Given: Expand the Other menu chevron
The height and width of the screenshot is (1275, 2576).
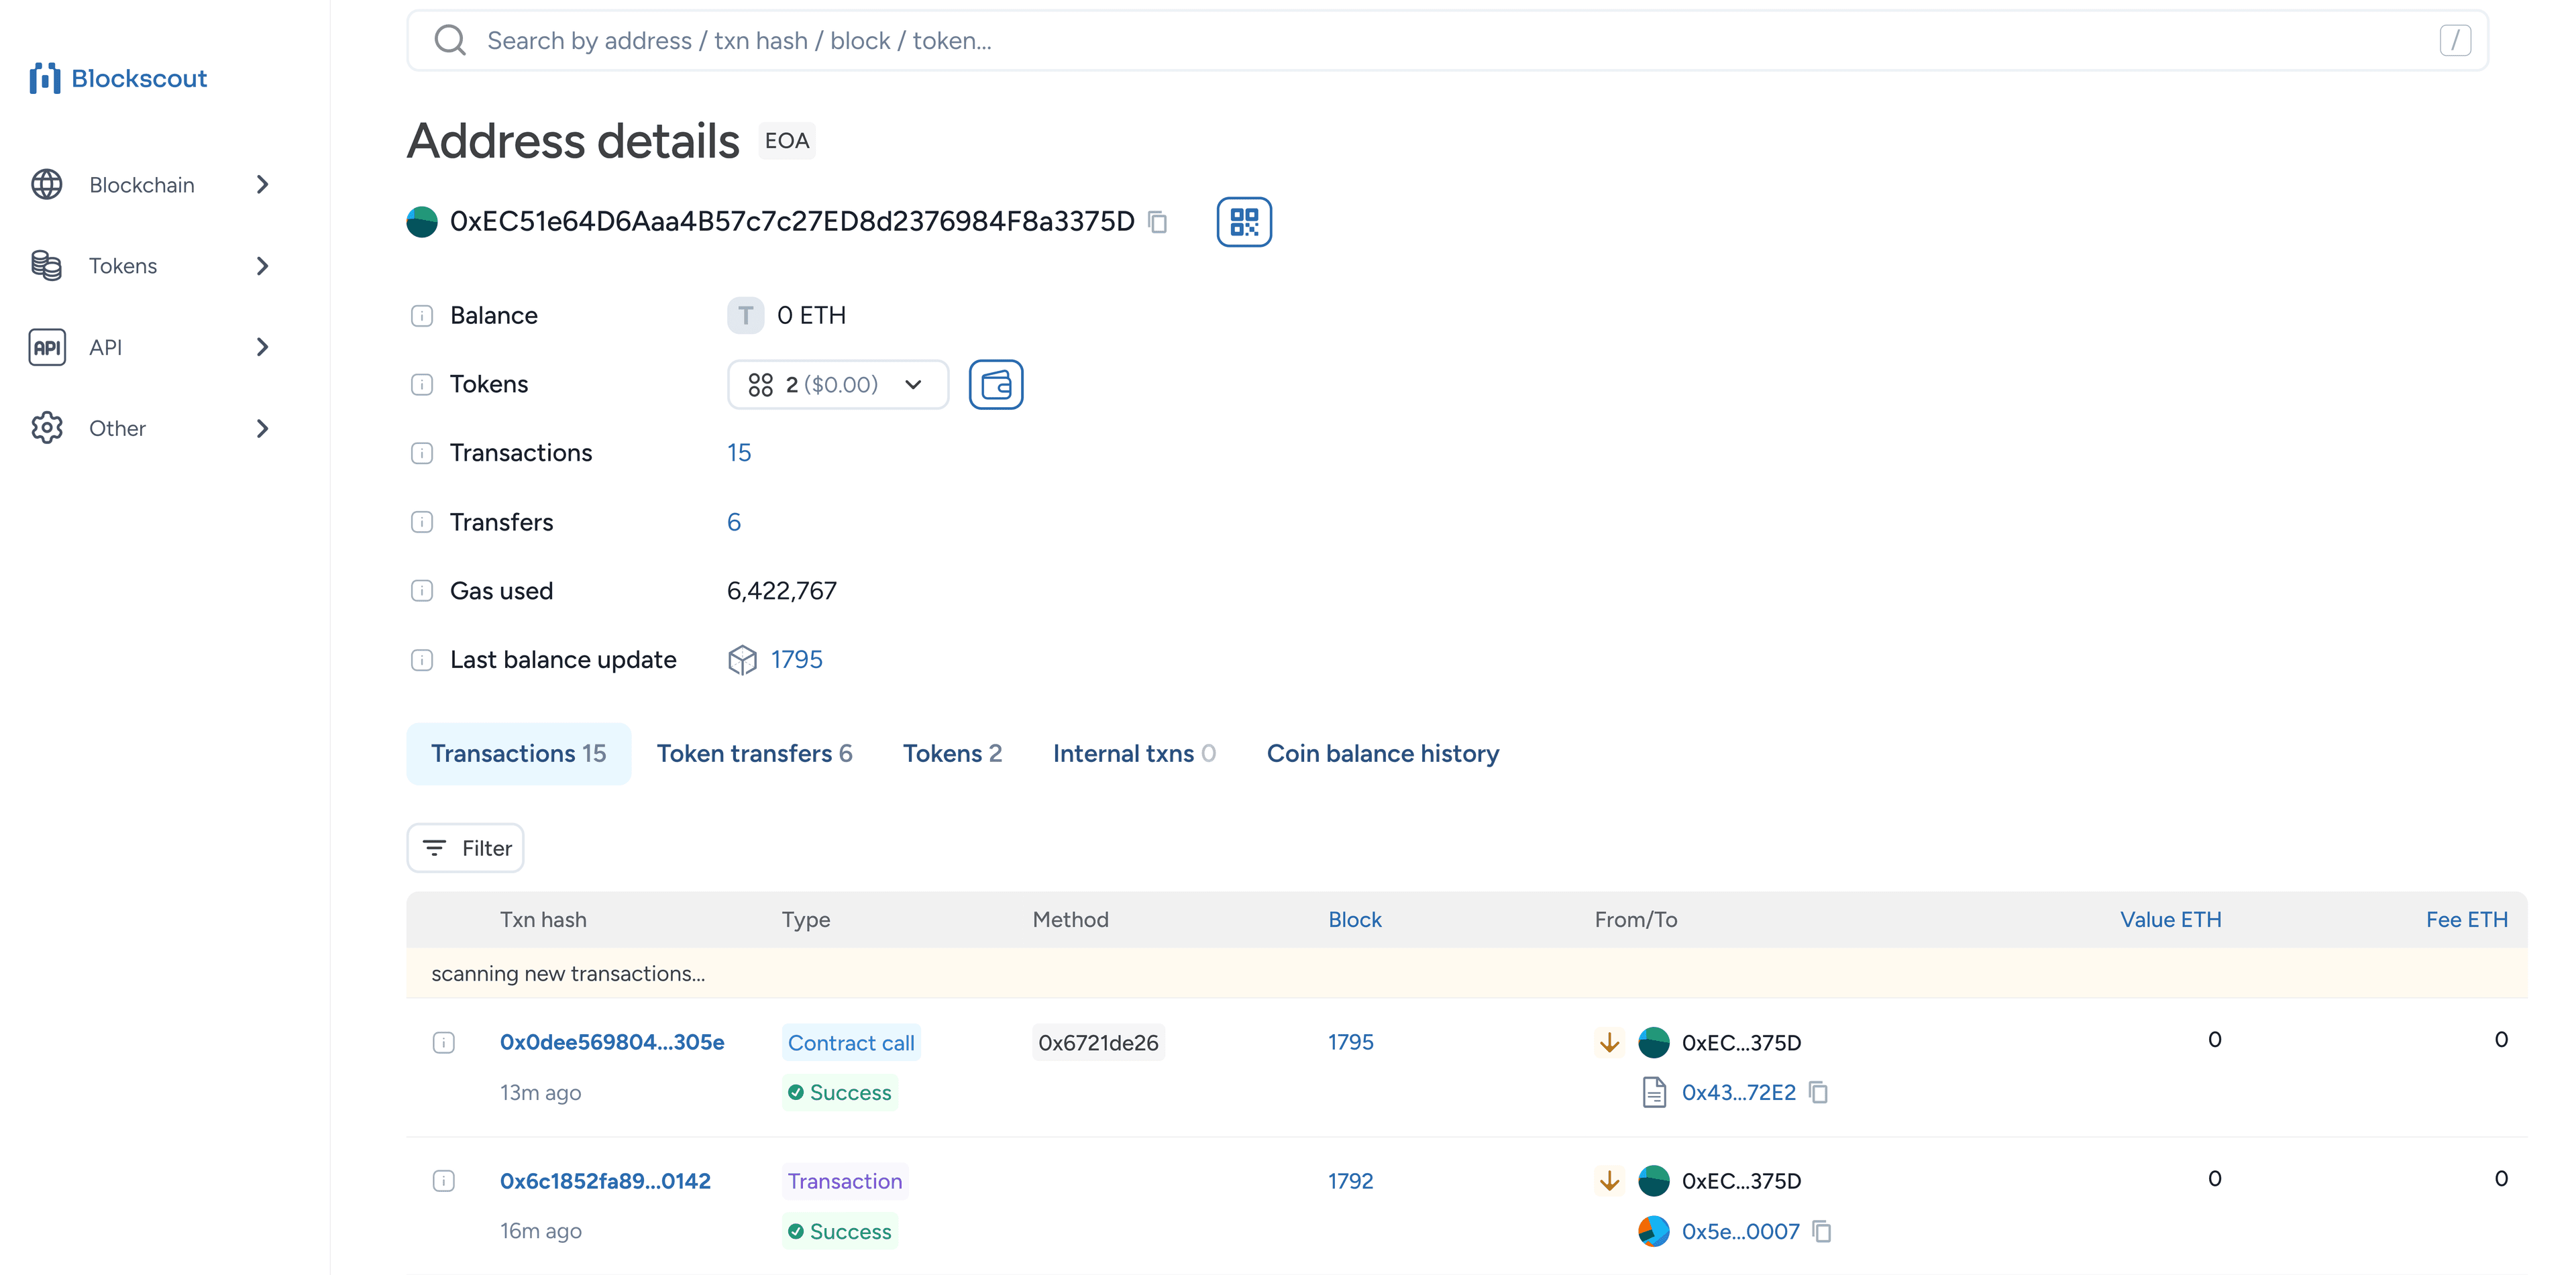Looking at the screenshot, I should coord(263,428).
